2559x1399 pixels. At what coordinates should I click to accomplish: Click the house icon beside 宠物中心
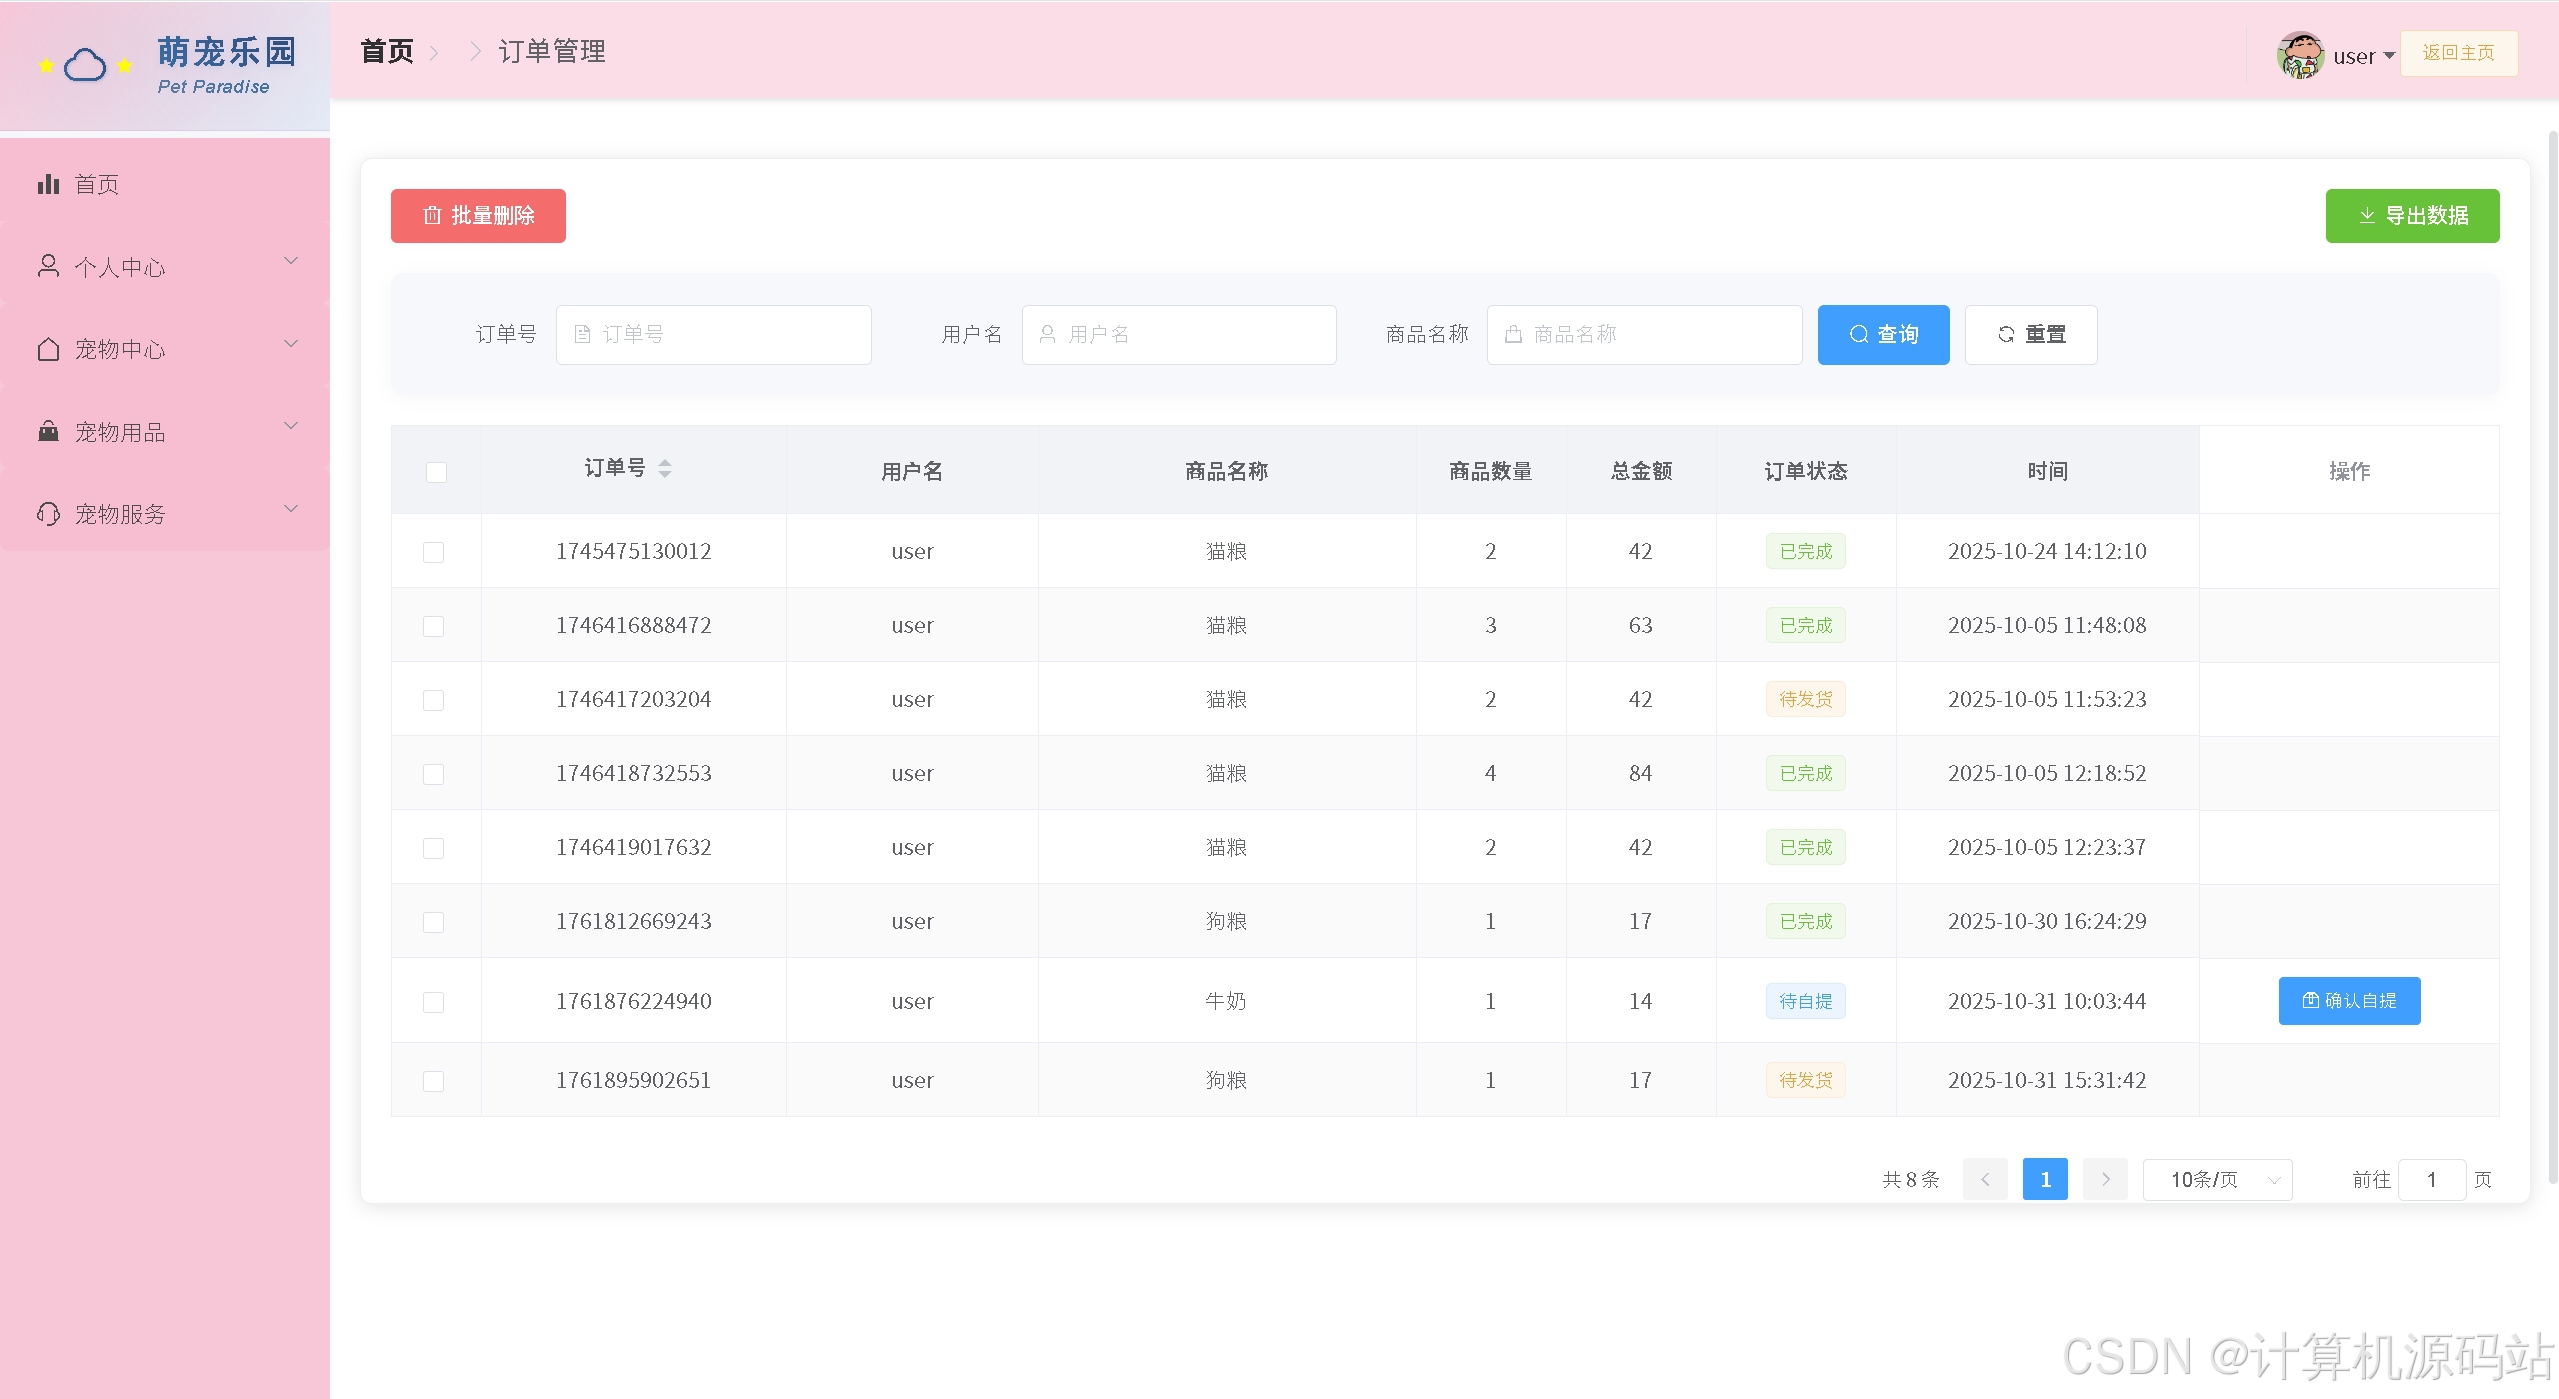pos(48,349)
